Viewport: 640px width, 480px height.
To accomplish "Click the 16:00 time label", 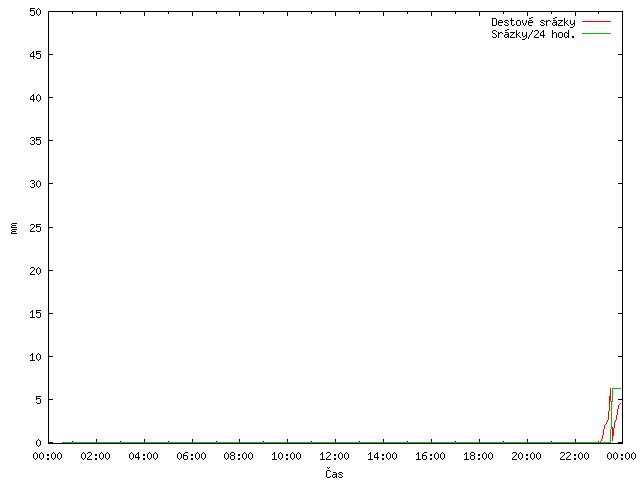I will click(431, 456).
